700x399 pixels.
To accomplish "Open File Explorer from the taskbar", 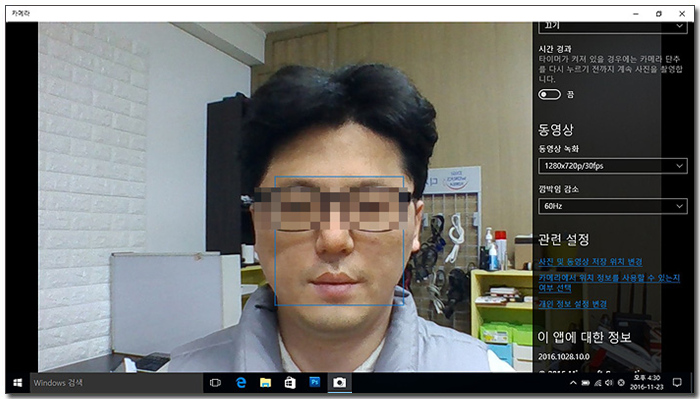I will [x=265, y=382].
